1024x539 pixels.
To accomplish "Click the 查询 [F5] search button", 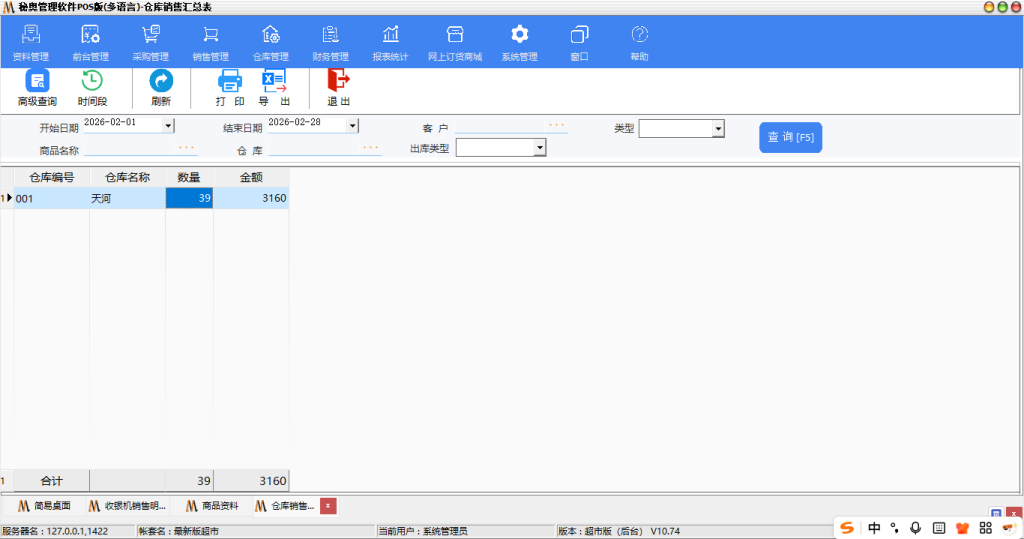I will (790, 137).
